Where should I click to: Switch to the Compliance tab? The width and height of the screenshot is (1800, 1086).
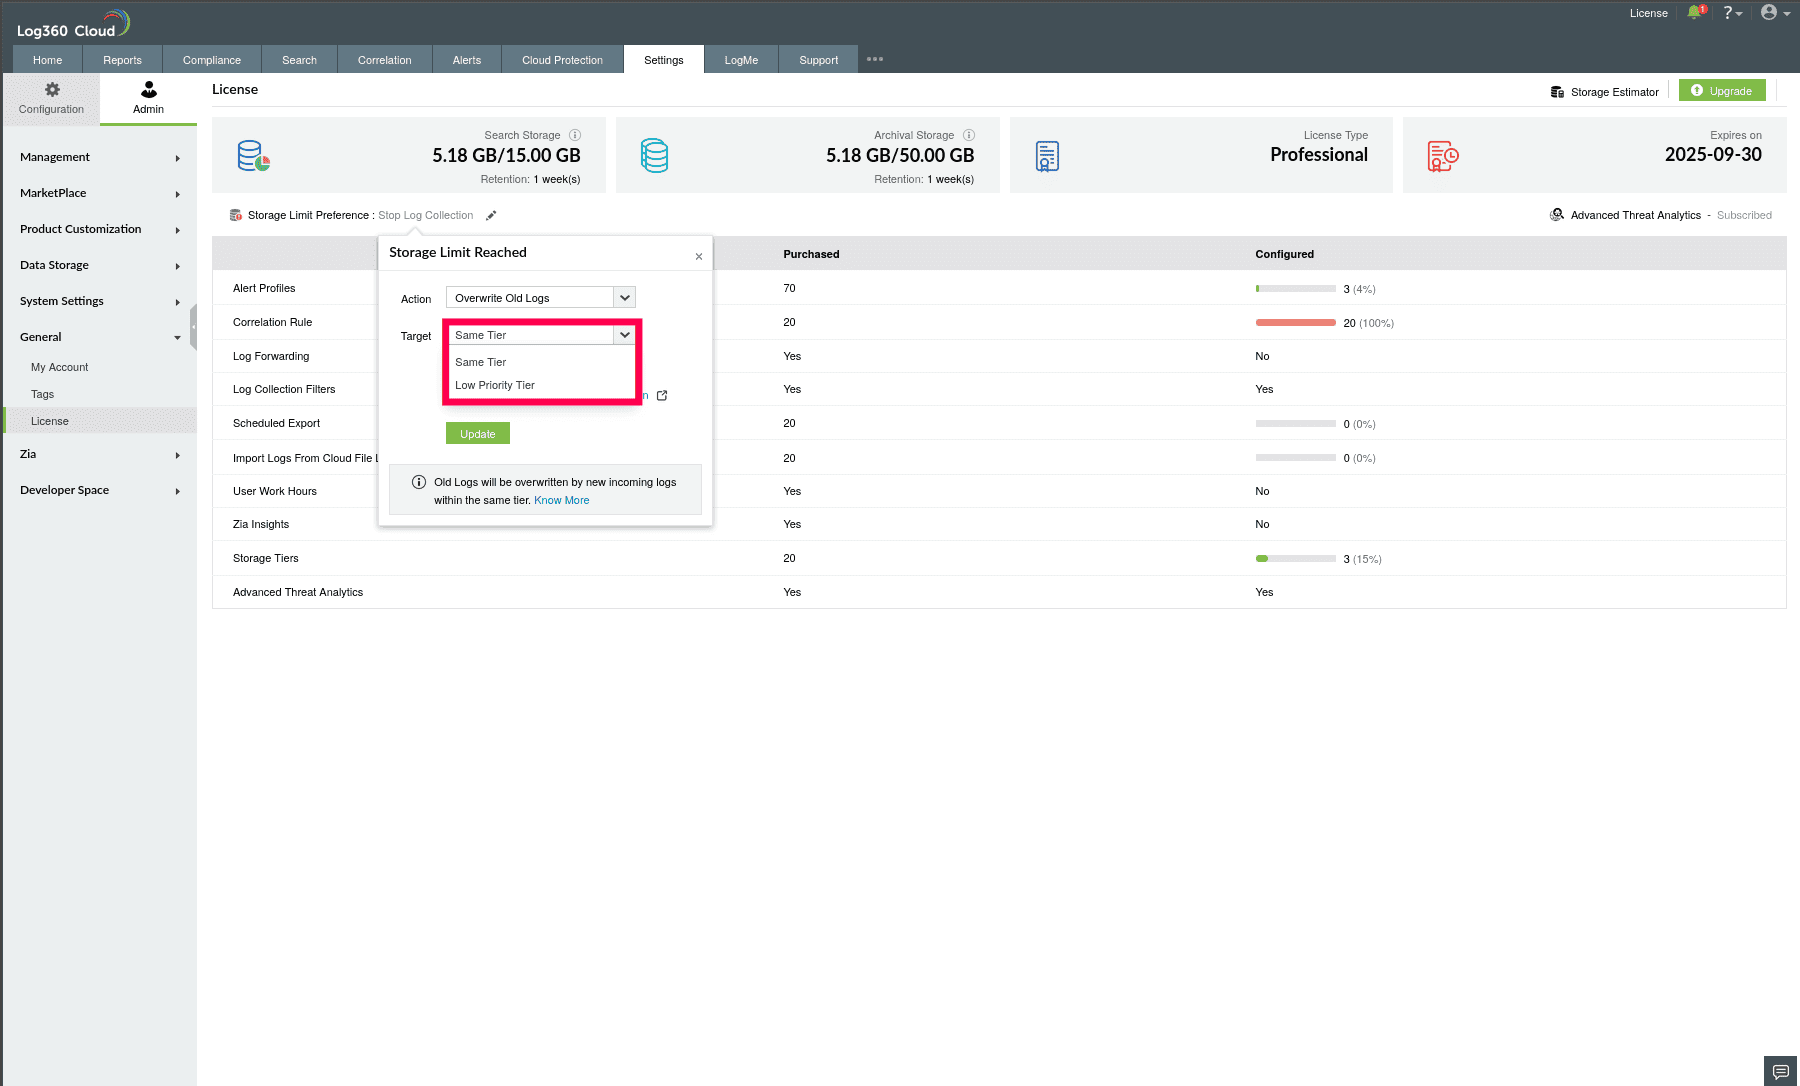click(212, 60)
